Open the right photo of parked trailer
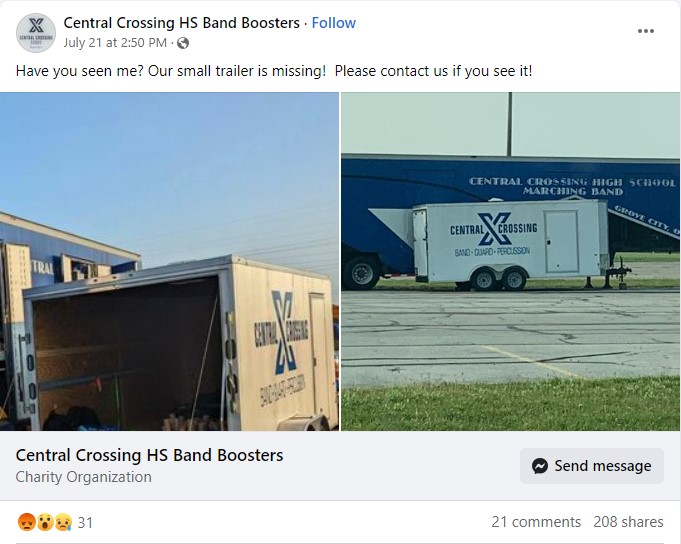Image resolution: width=681 pixels, height=544 pixels. tap(510, 261)
